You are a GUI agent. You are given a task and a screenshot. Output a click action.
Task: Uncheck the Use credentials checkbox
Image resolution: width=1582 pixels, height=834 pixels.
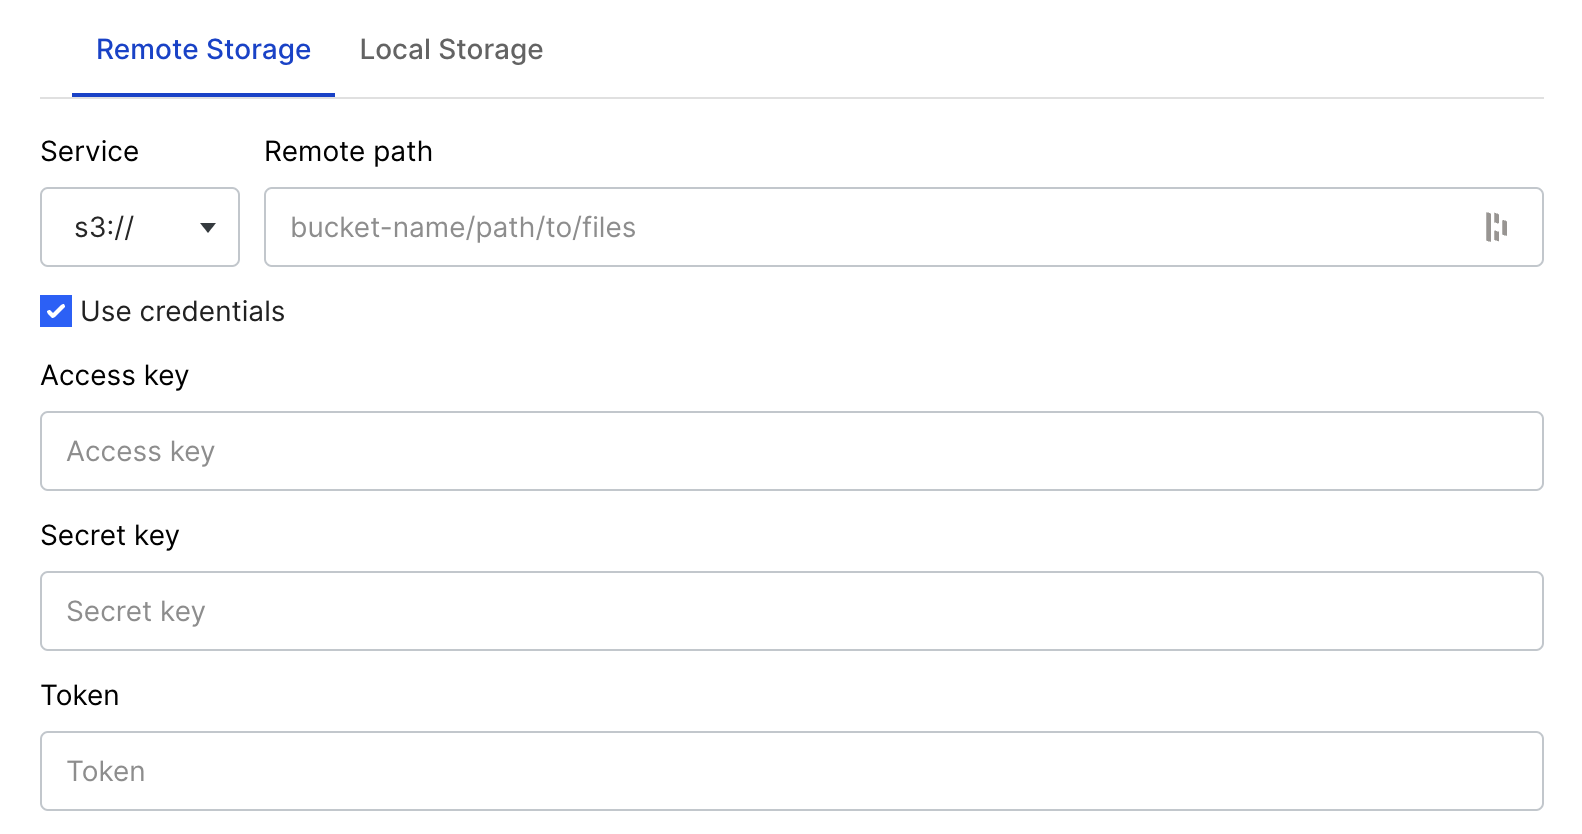click(x=56, y=311)
